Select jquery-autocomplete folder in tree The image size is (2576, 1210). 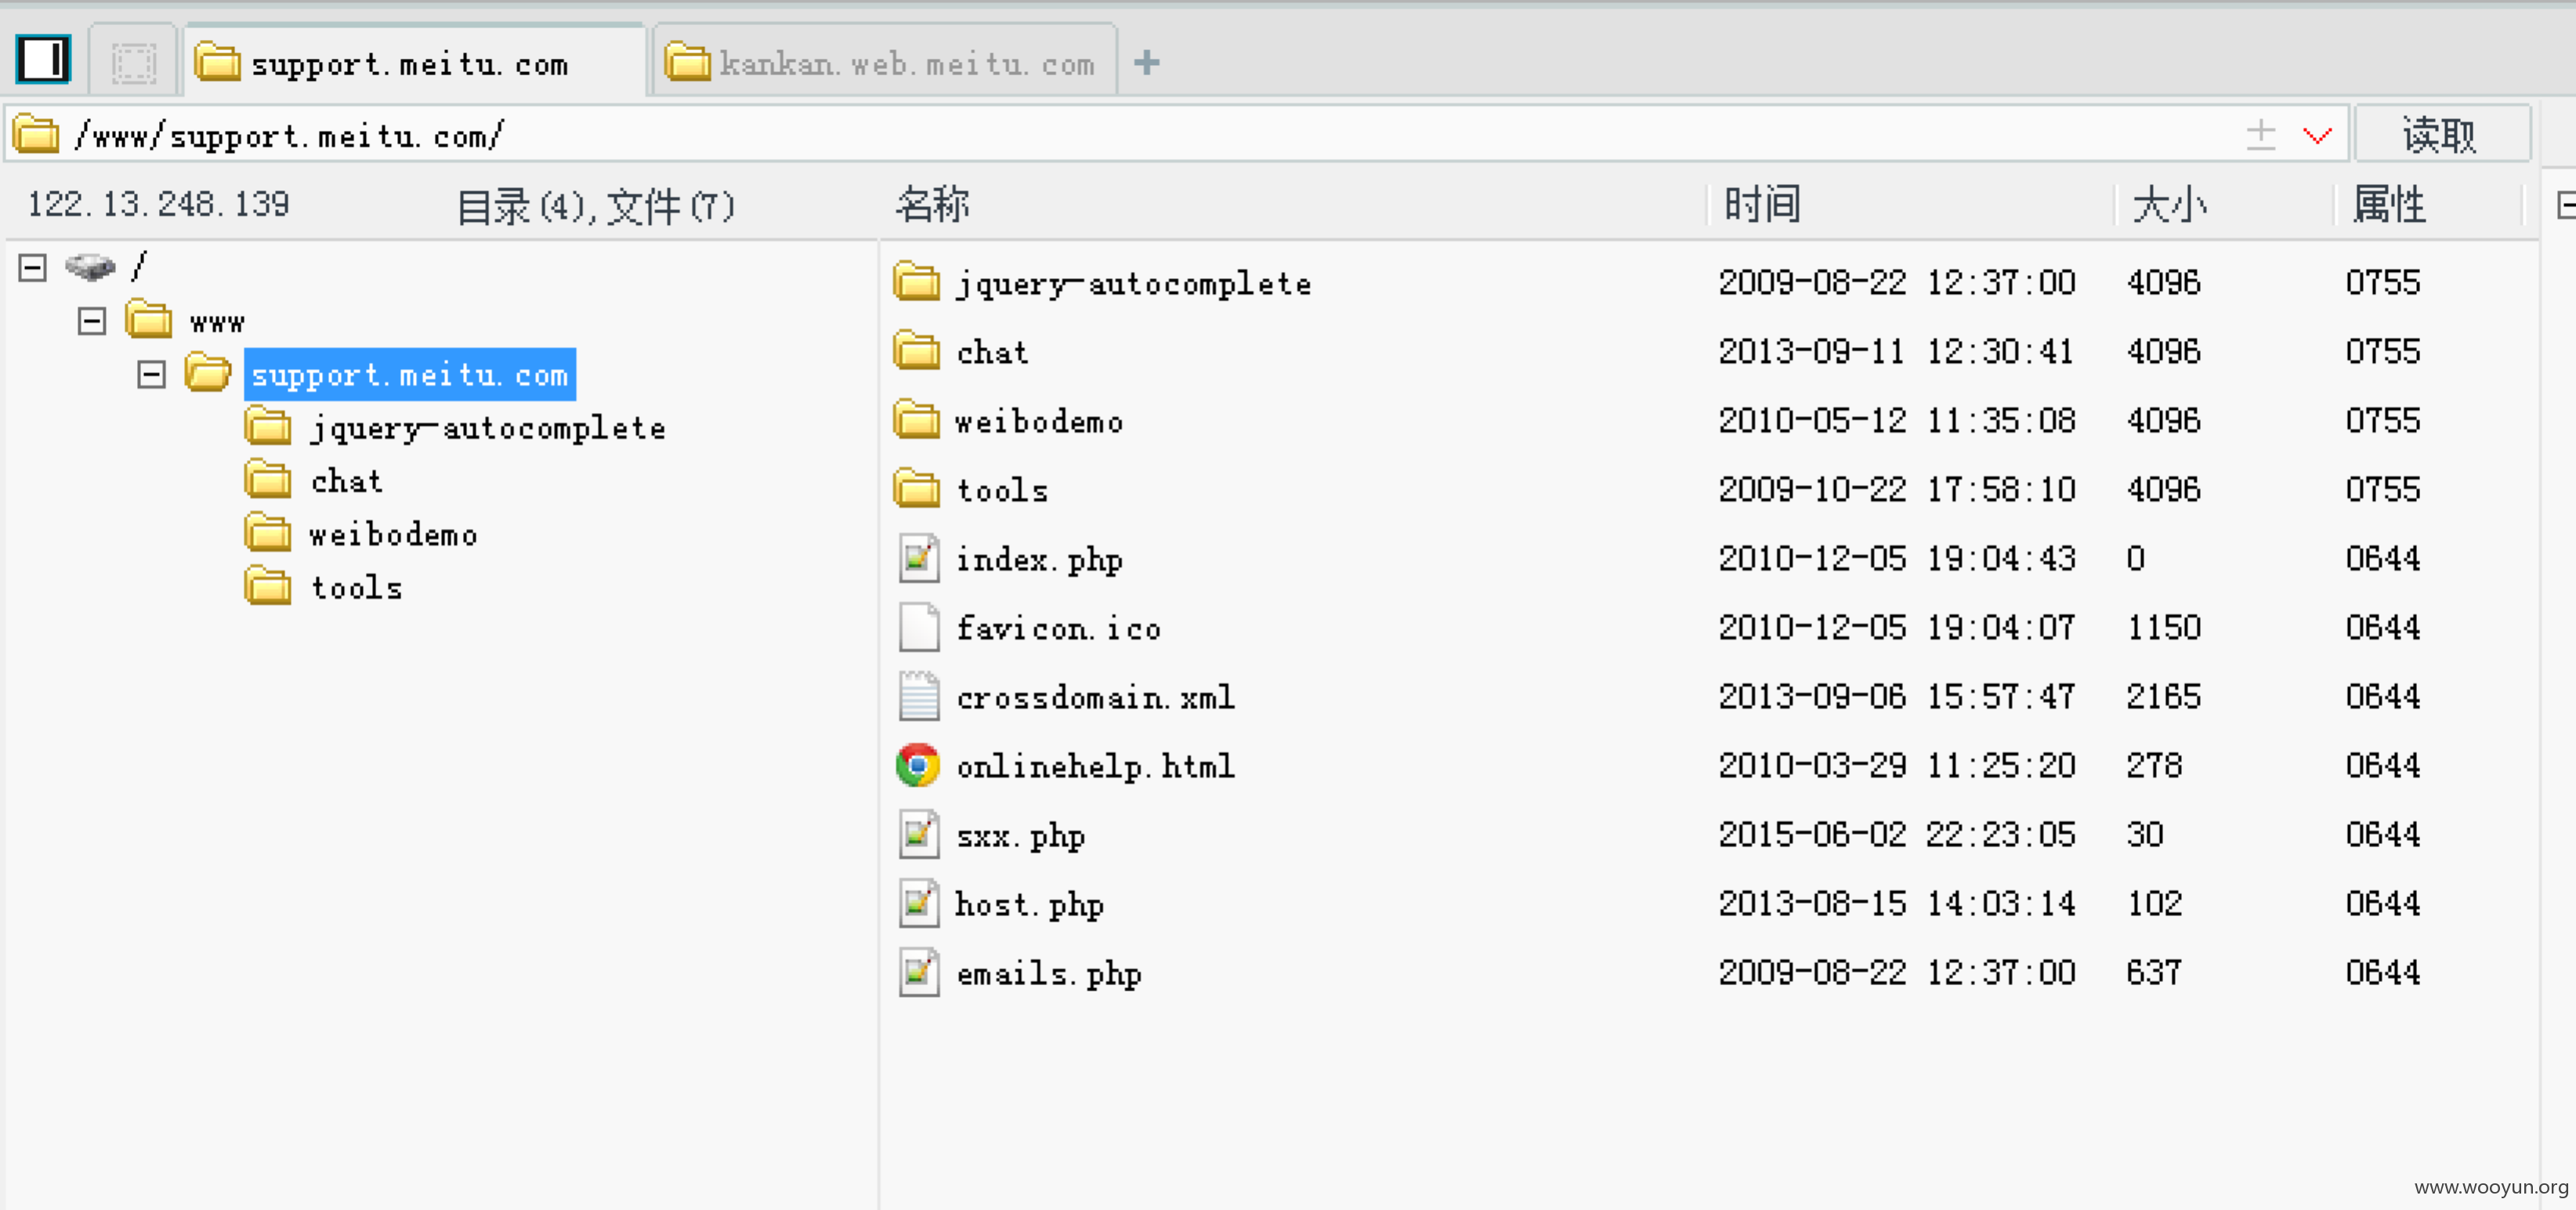488,428
